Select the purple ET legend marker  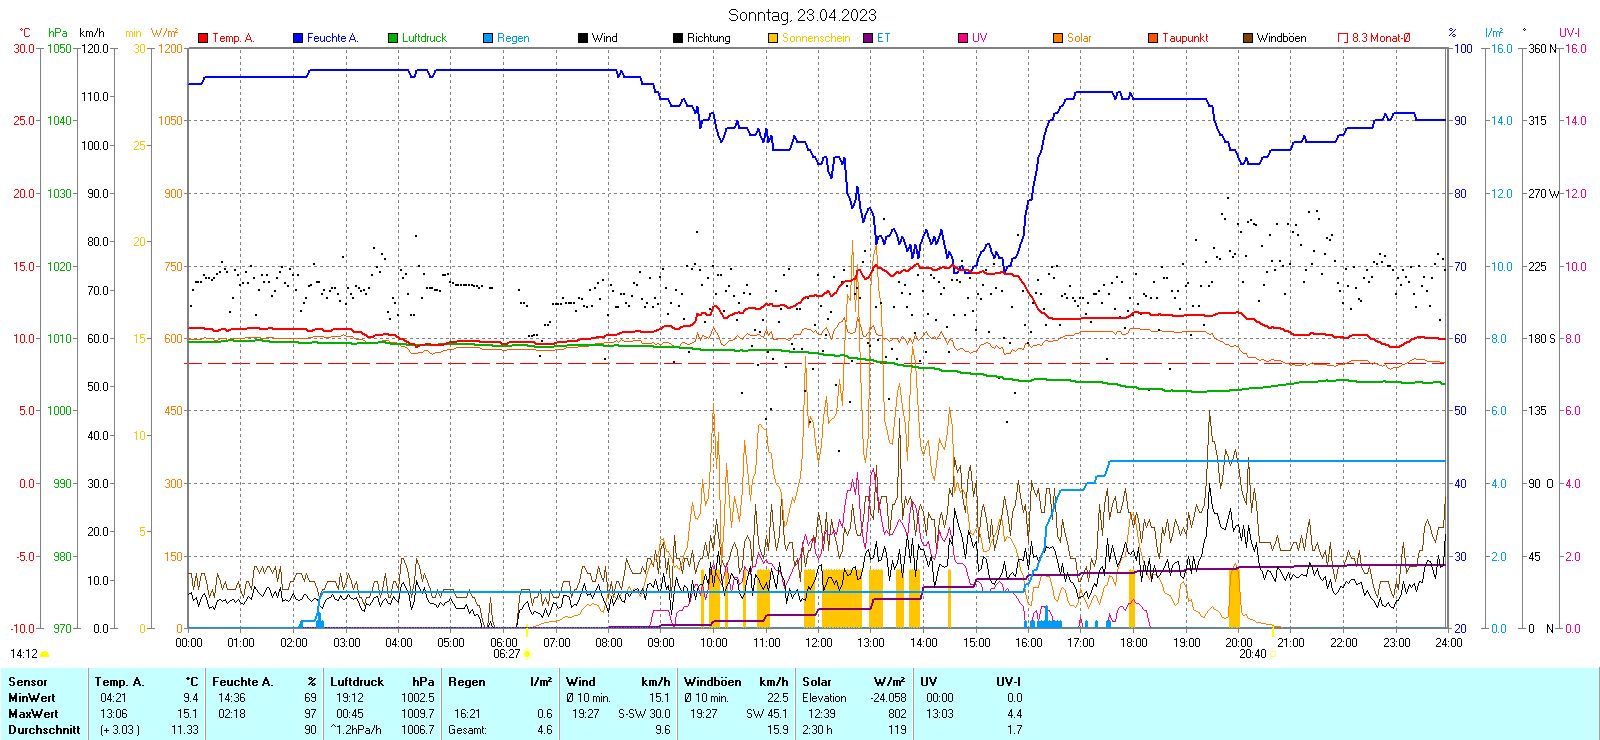pos(868,38)
